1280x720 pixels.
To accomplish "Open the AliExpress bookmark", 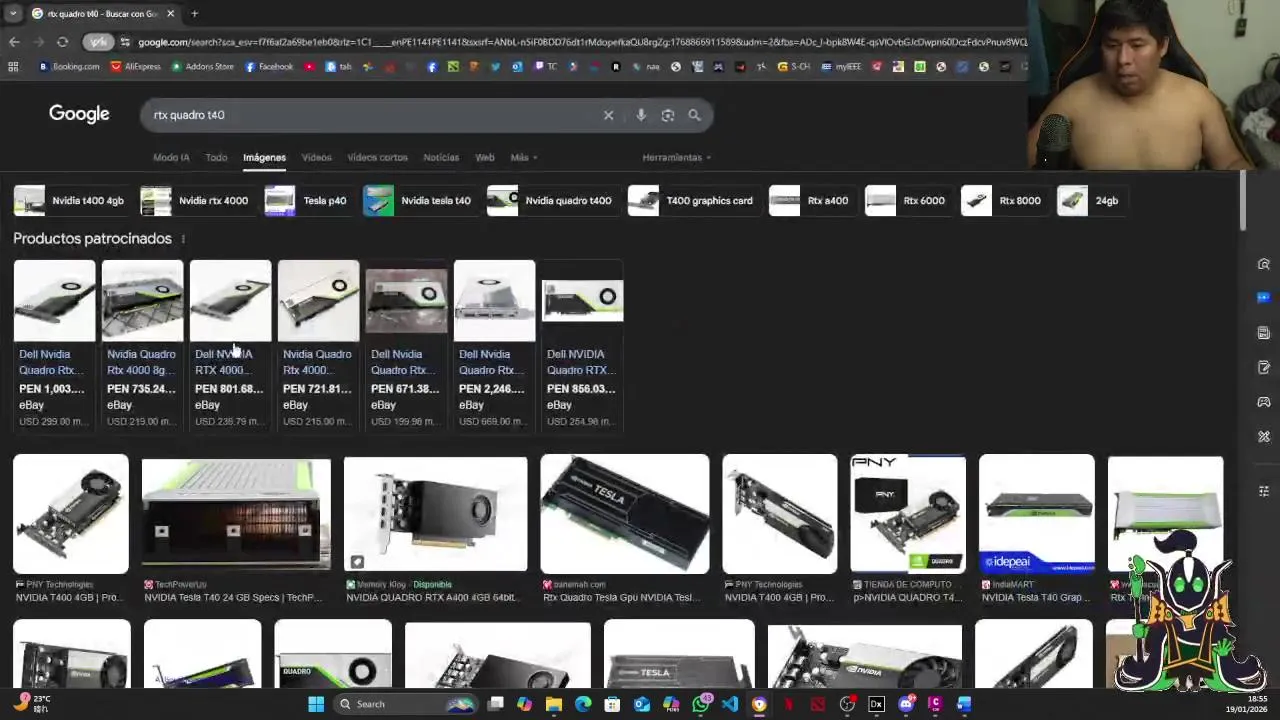I will [x=135, y=67].
